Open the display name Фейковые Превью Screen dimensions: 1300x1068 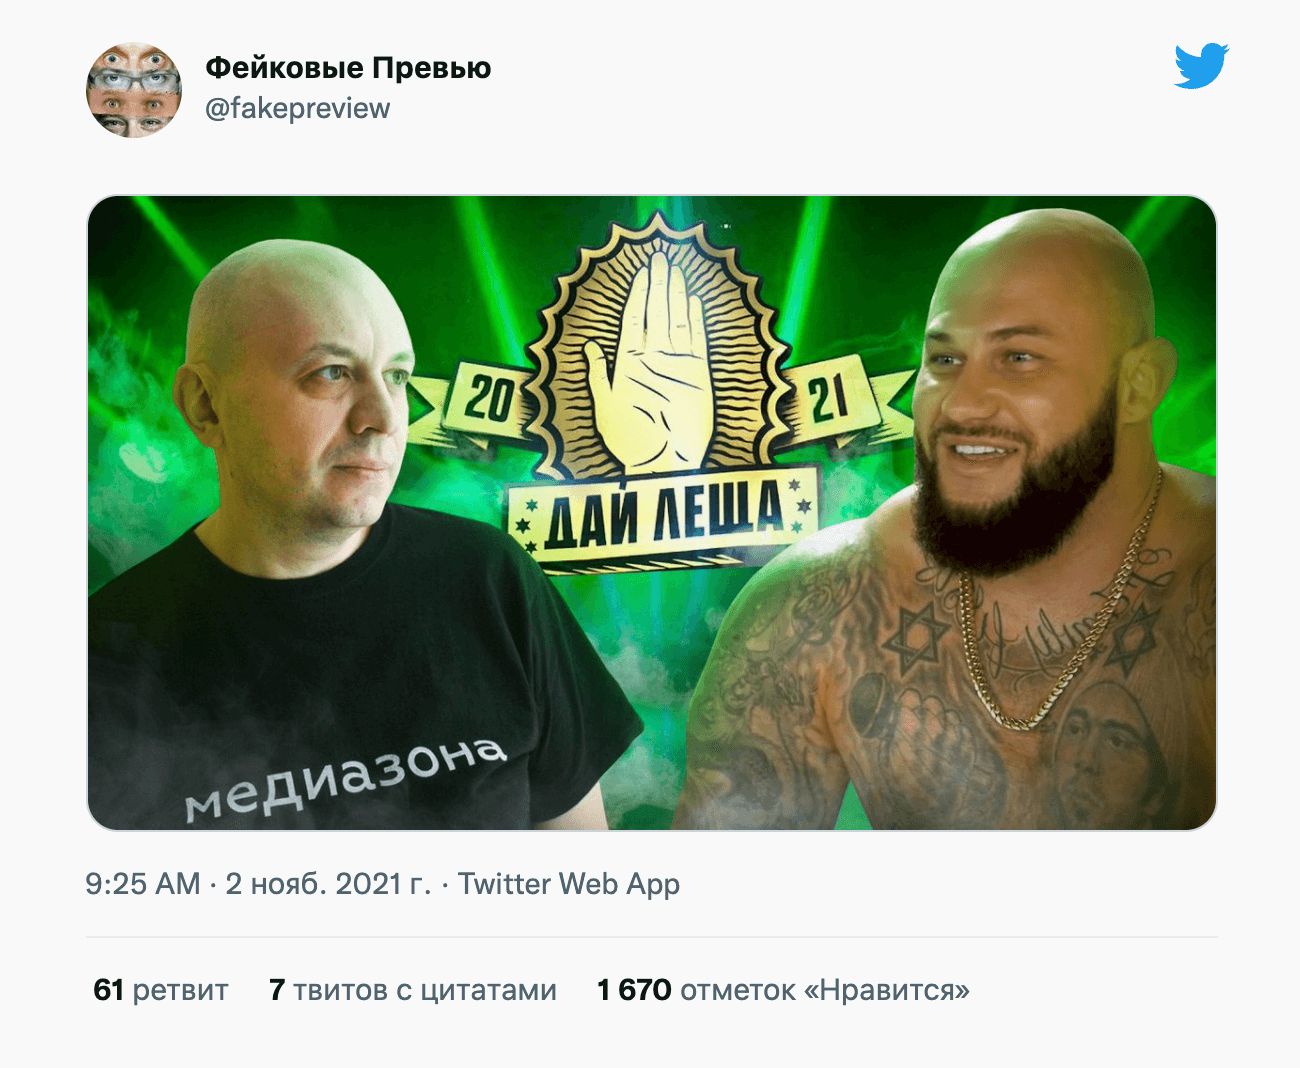(x=348, y=68)
